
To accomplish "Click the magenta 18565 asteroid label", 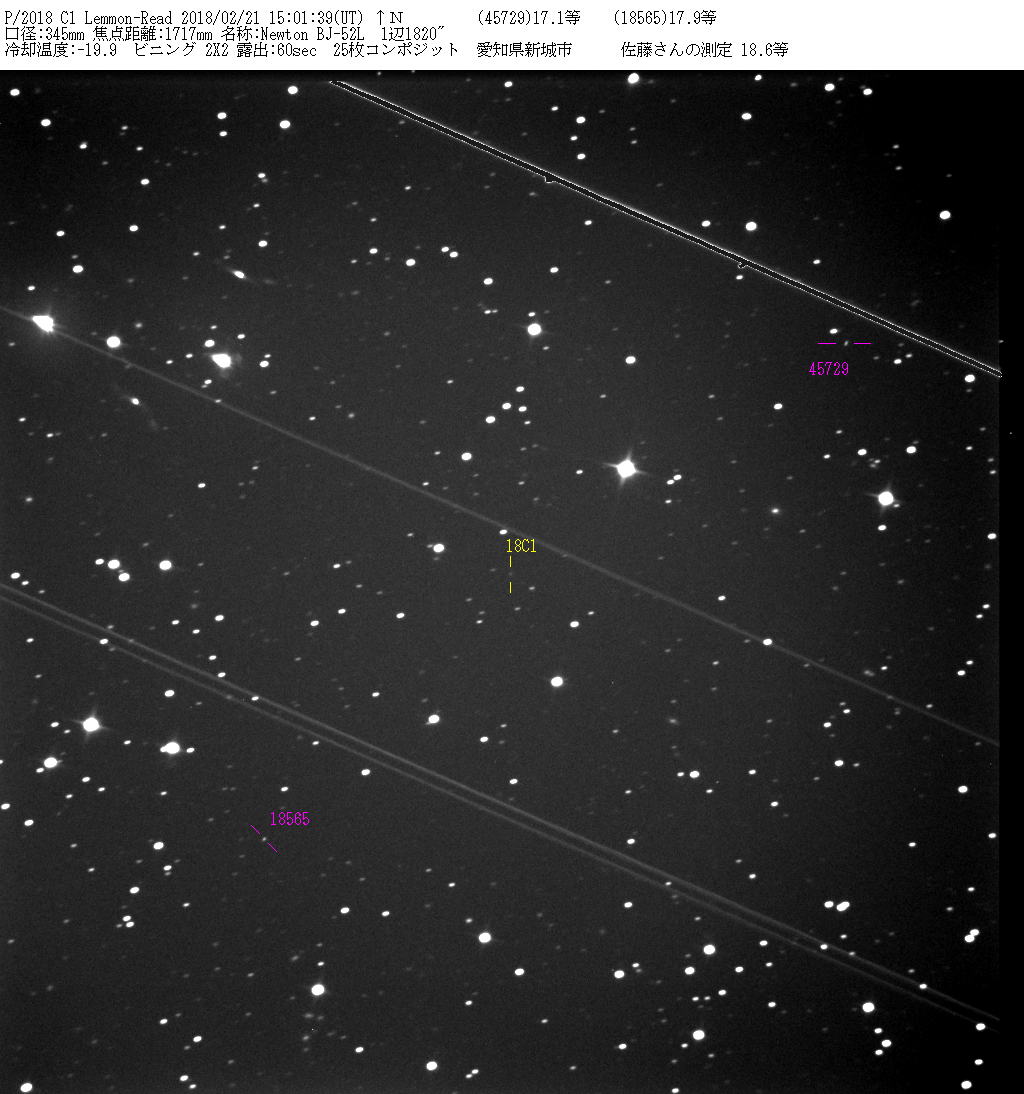I will 290,819.
